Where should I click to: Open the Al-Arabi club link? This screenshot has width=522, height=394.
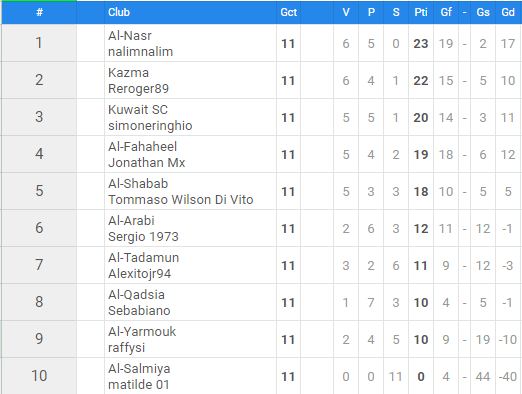tap(131, 221)
